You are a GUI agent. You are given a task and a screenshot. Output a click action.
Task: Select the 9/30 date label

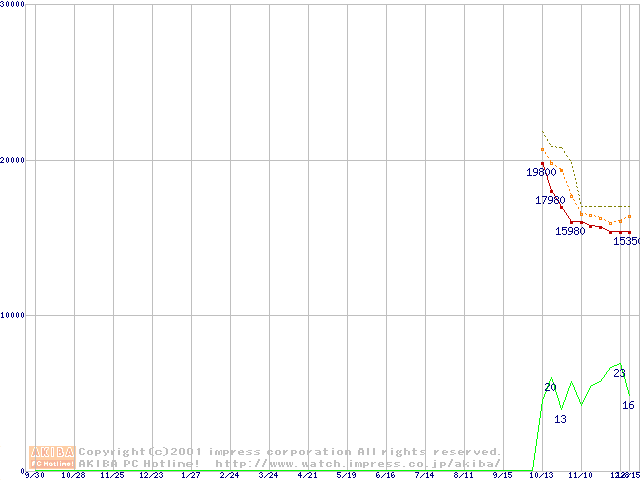click(33, 476)
